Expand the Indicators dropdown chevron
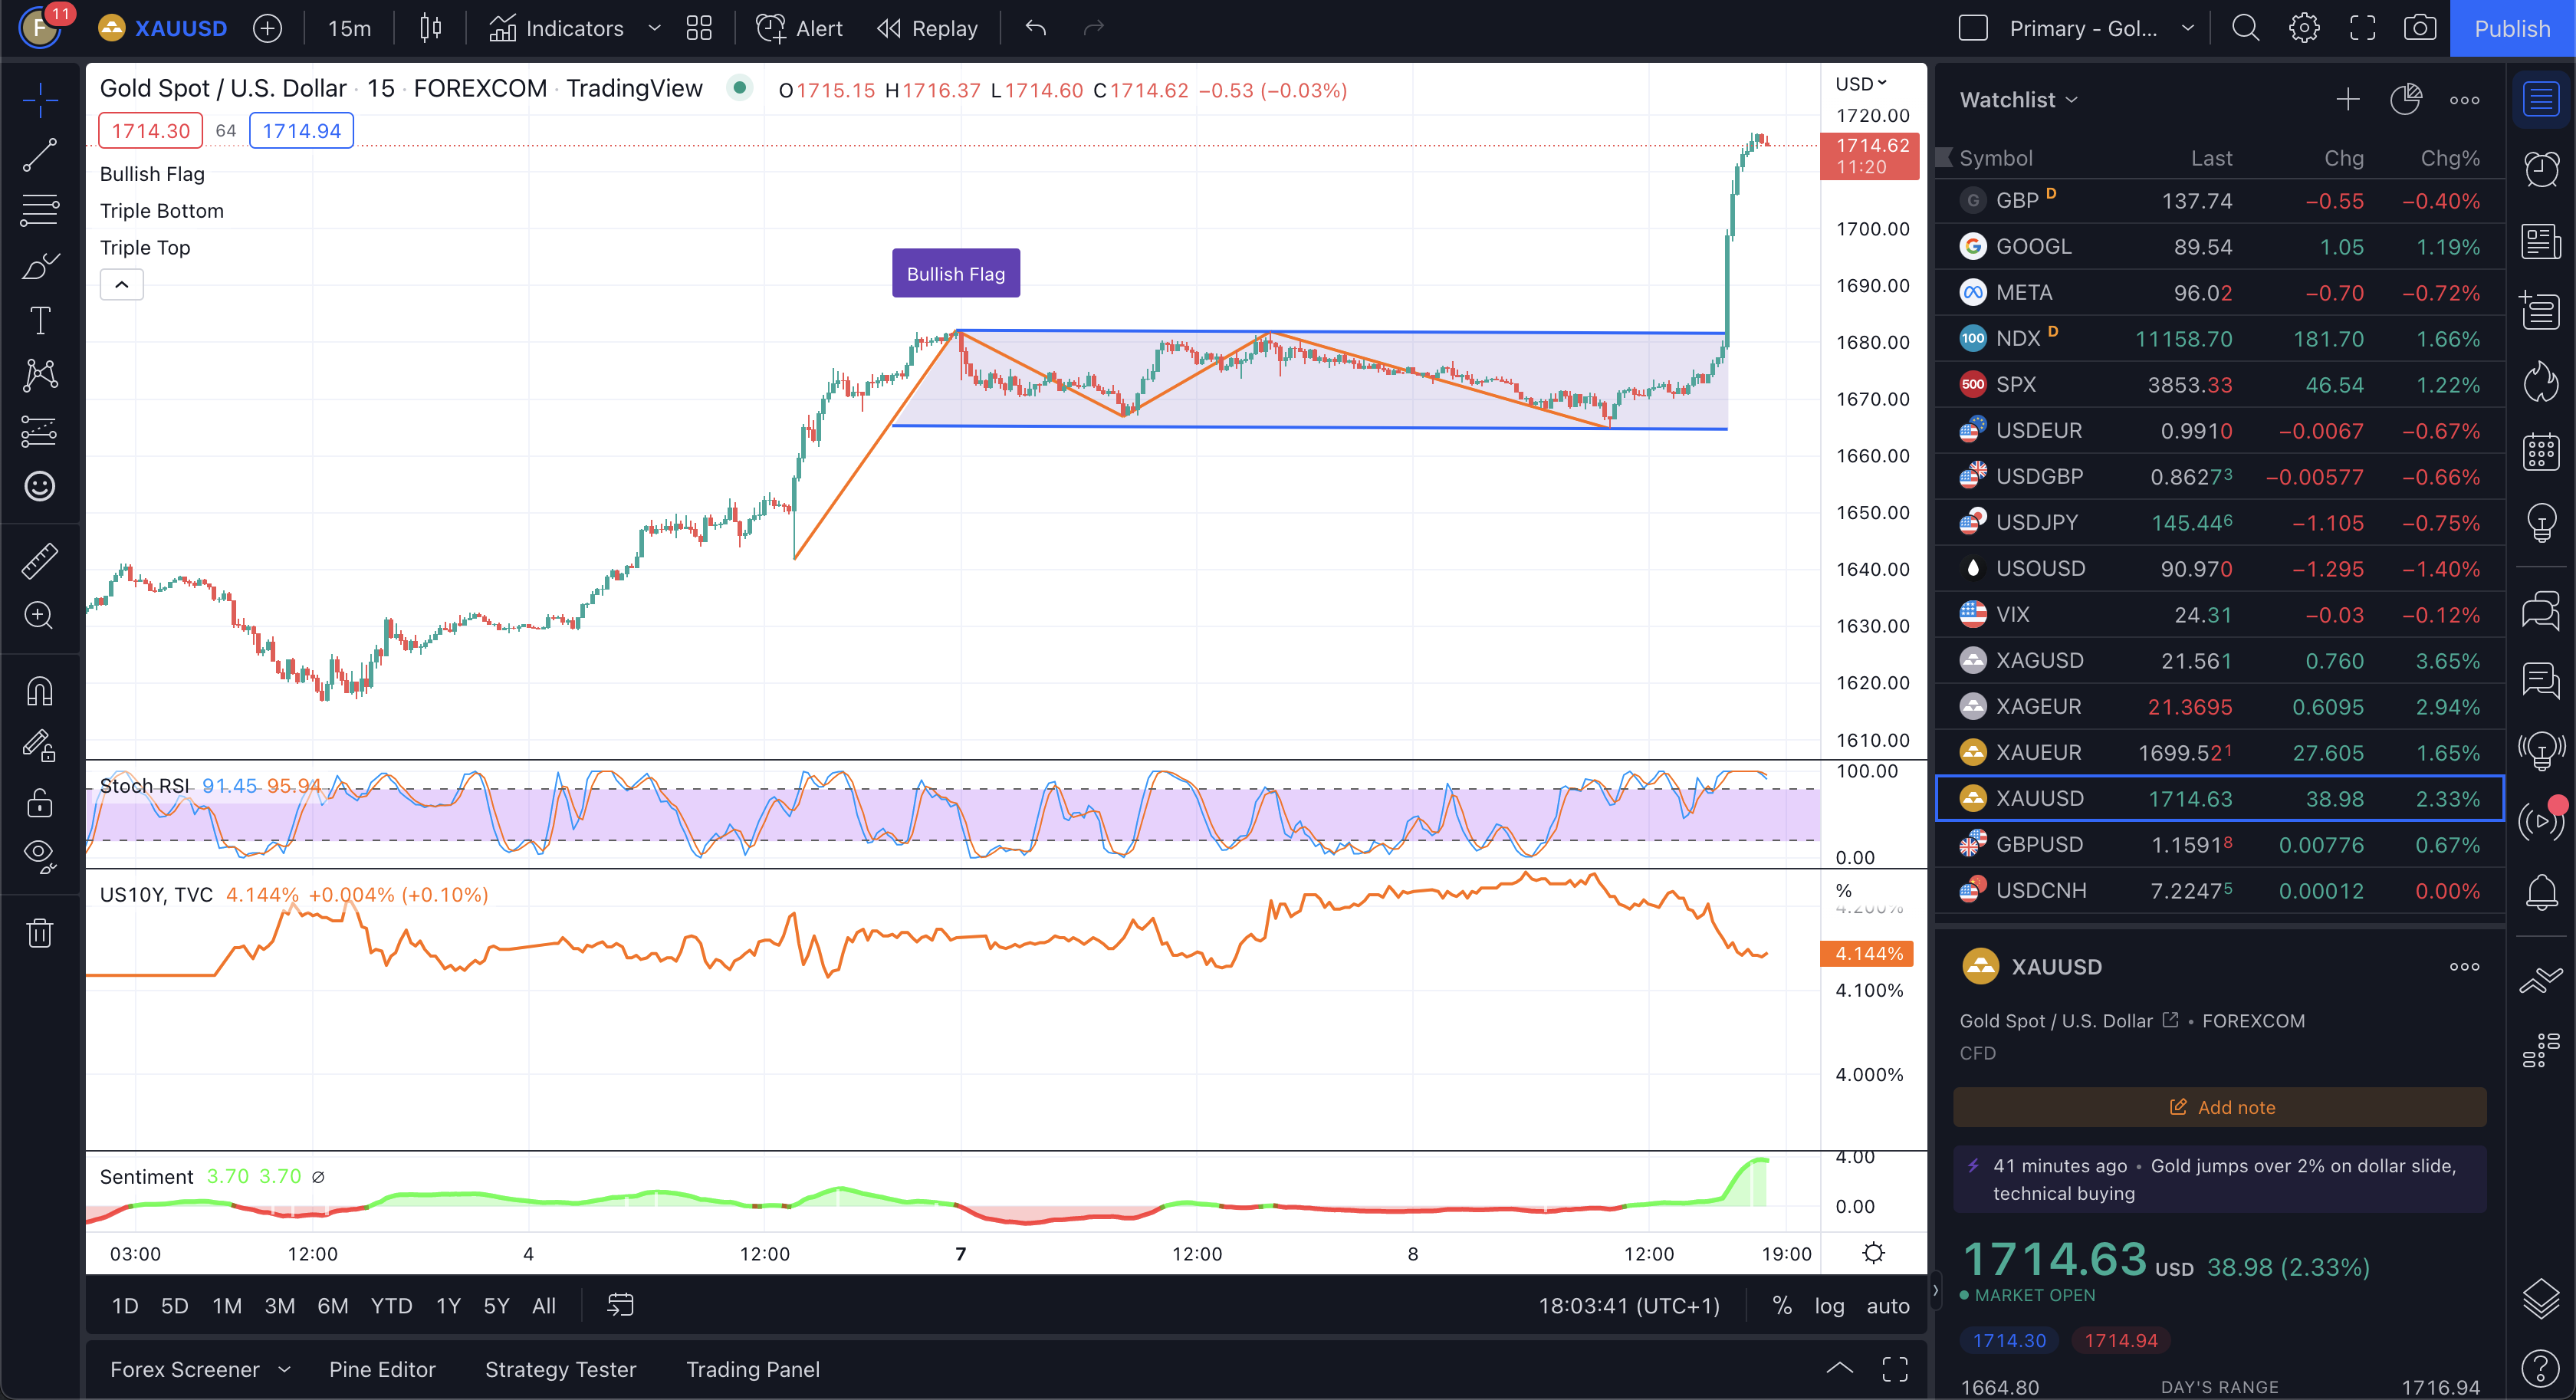The image size is (2576, 1400). 655,29
